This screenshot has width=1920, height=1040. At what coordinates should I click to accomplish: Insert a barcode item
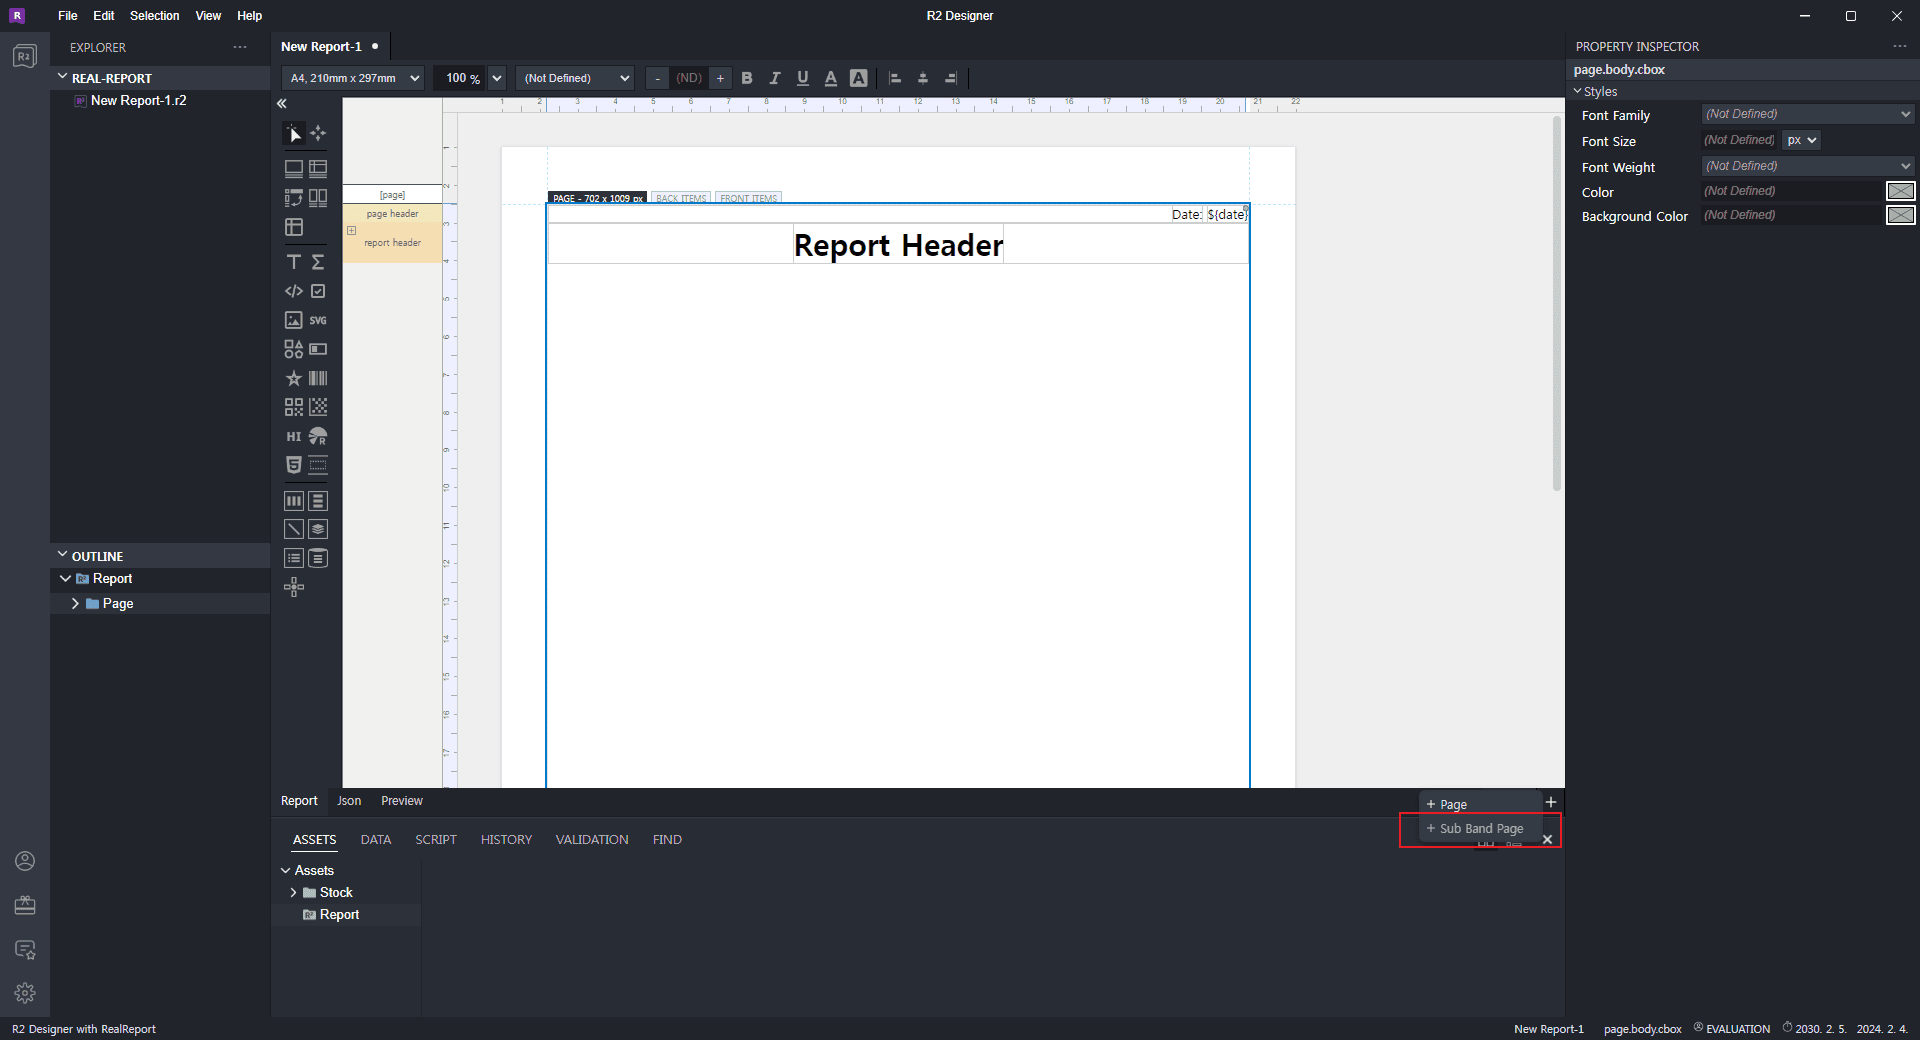pos(318,378)
